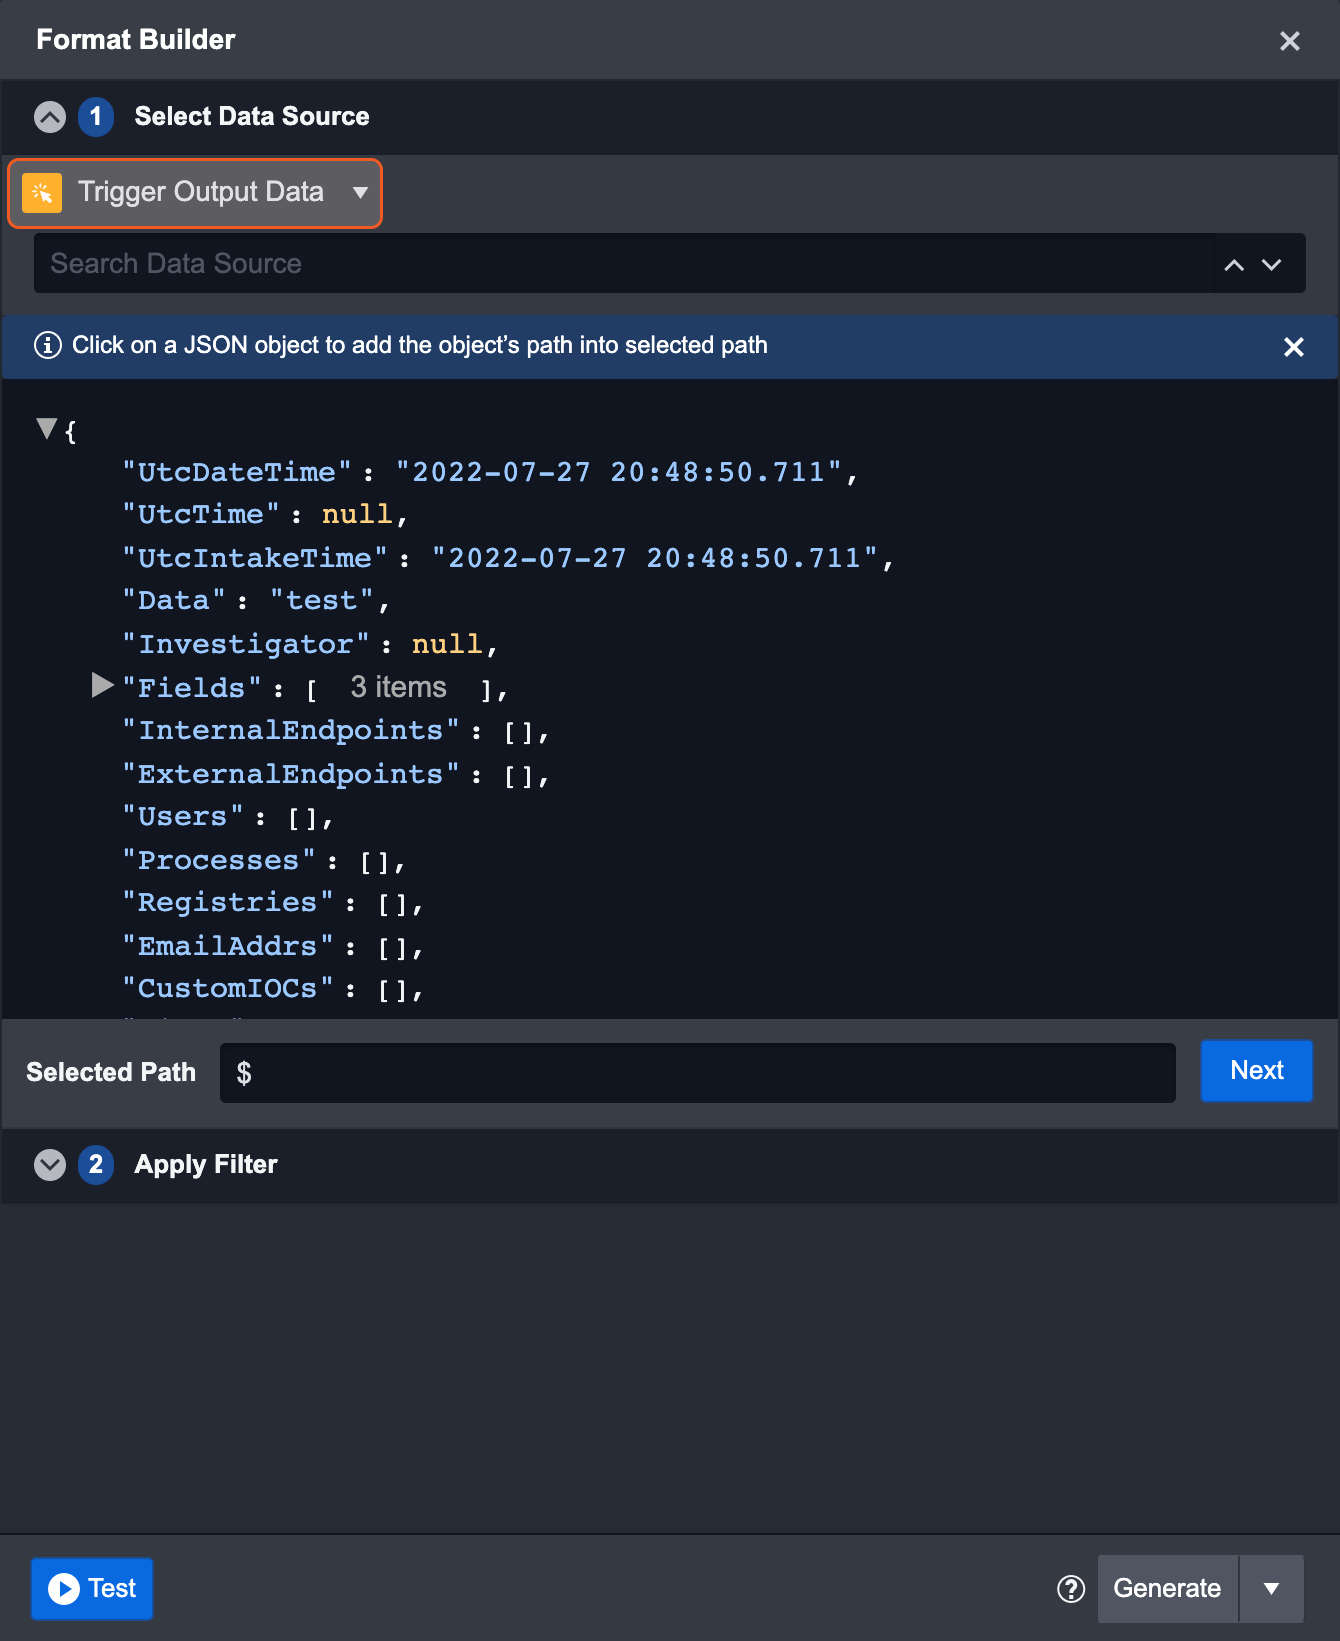Close the Format Builder dialog

pos(1289,41)
